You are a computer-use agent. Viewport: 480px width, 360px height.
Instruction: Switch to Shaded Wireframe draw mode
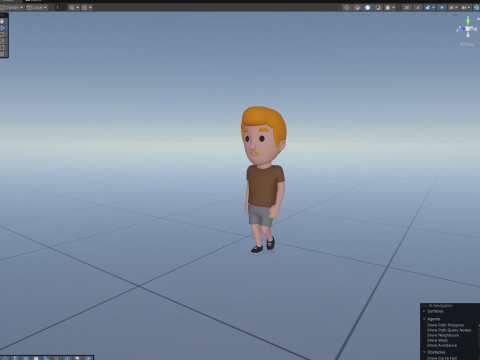357,7
